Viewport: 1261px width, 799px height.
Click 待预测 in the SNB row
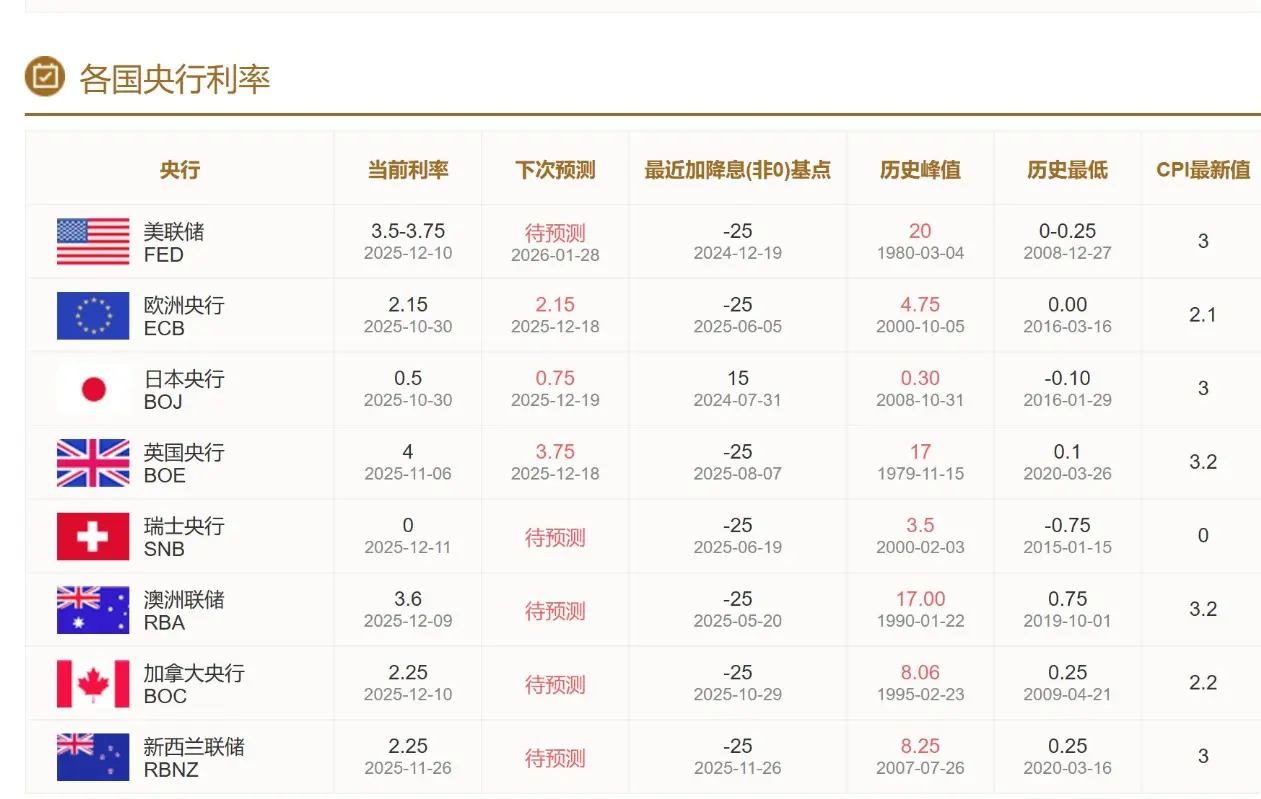point(555,538)
